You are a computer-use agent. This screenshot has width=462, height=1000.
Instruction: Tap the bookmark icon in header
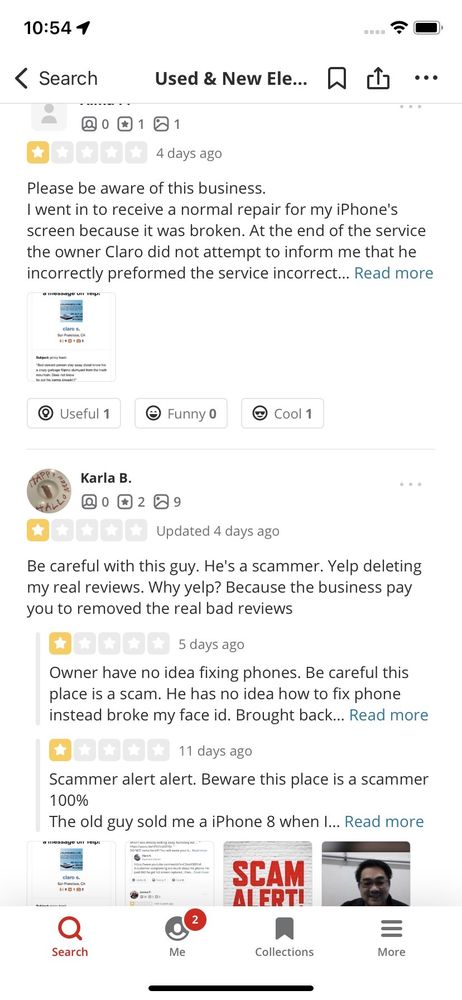(x=336, y=78)
